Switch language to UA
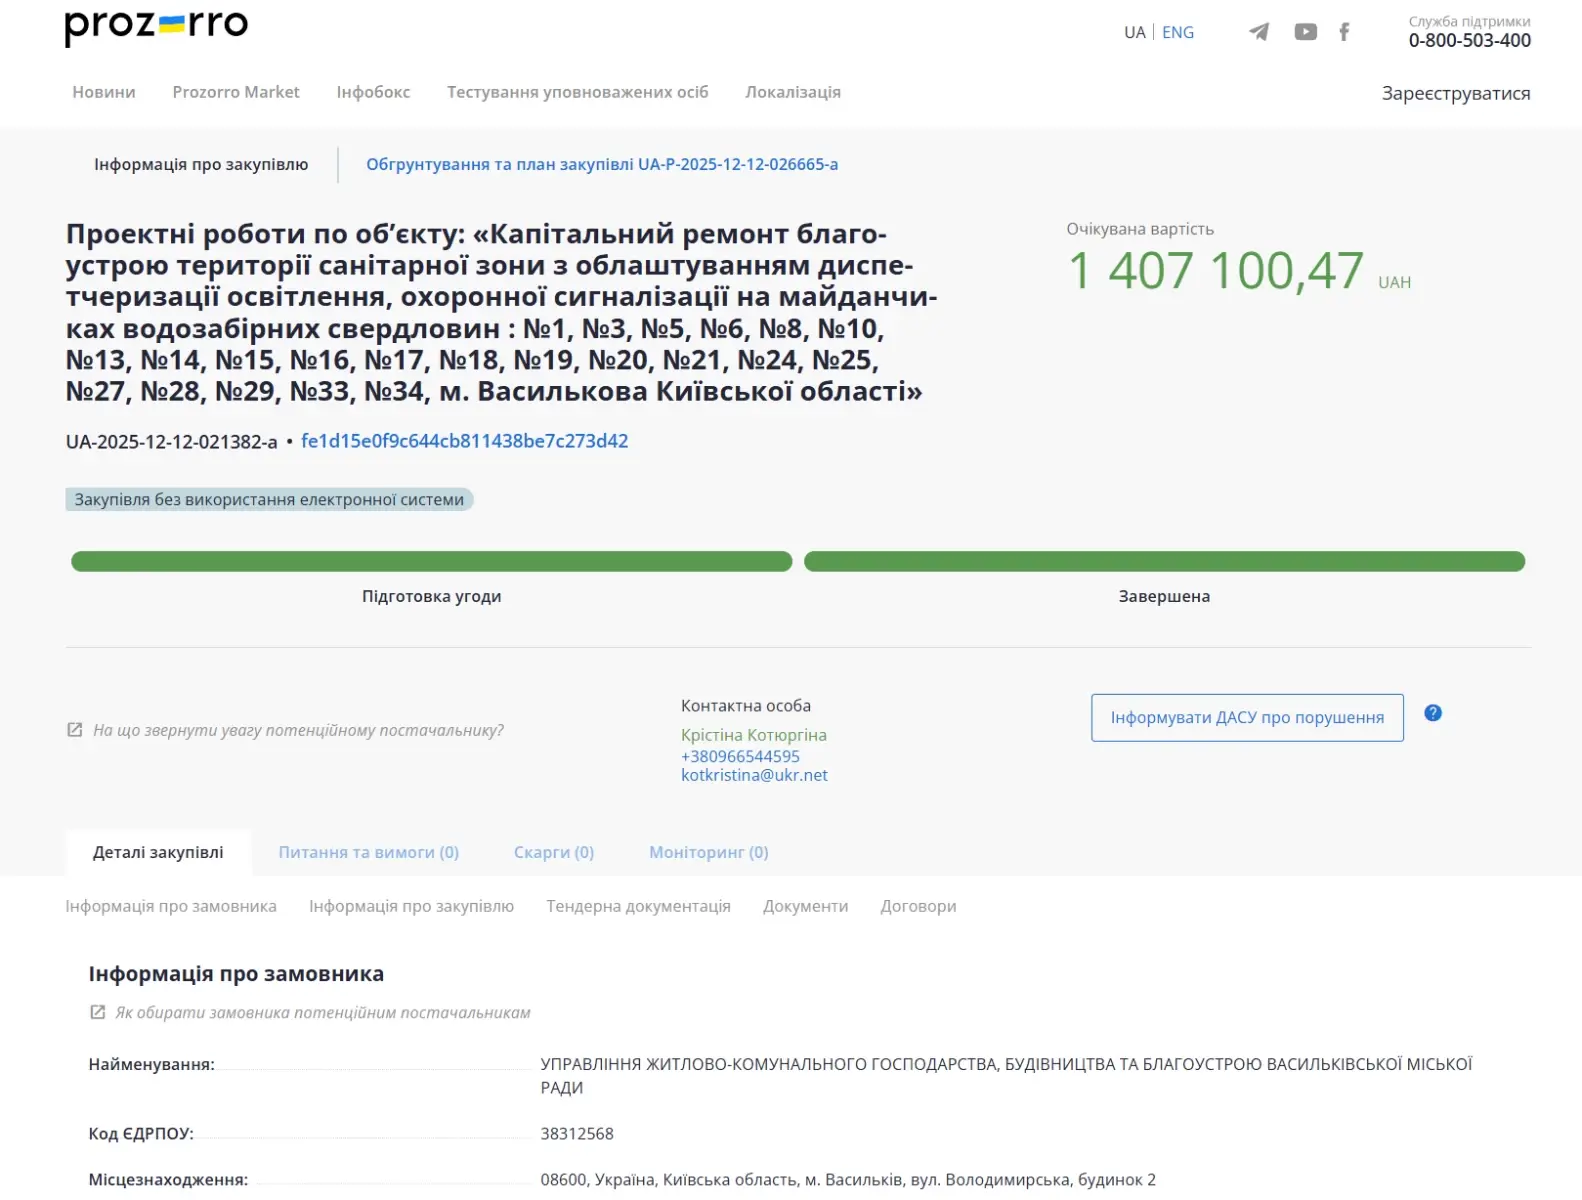This screenshot has width=1582, height=1200. tap(1134, 32)
